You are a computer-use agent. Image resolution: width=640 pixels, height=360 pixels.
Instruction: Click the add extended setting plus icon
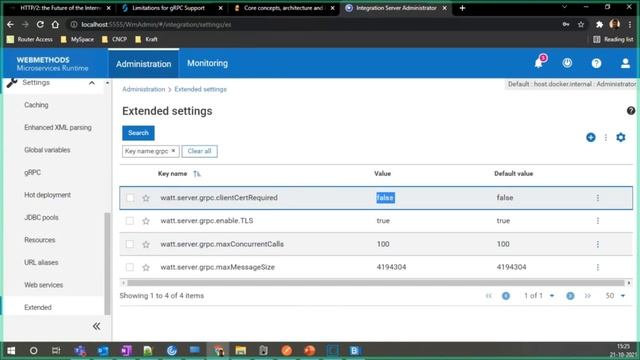pyautogui.click(x=591, y=138)
